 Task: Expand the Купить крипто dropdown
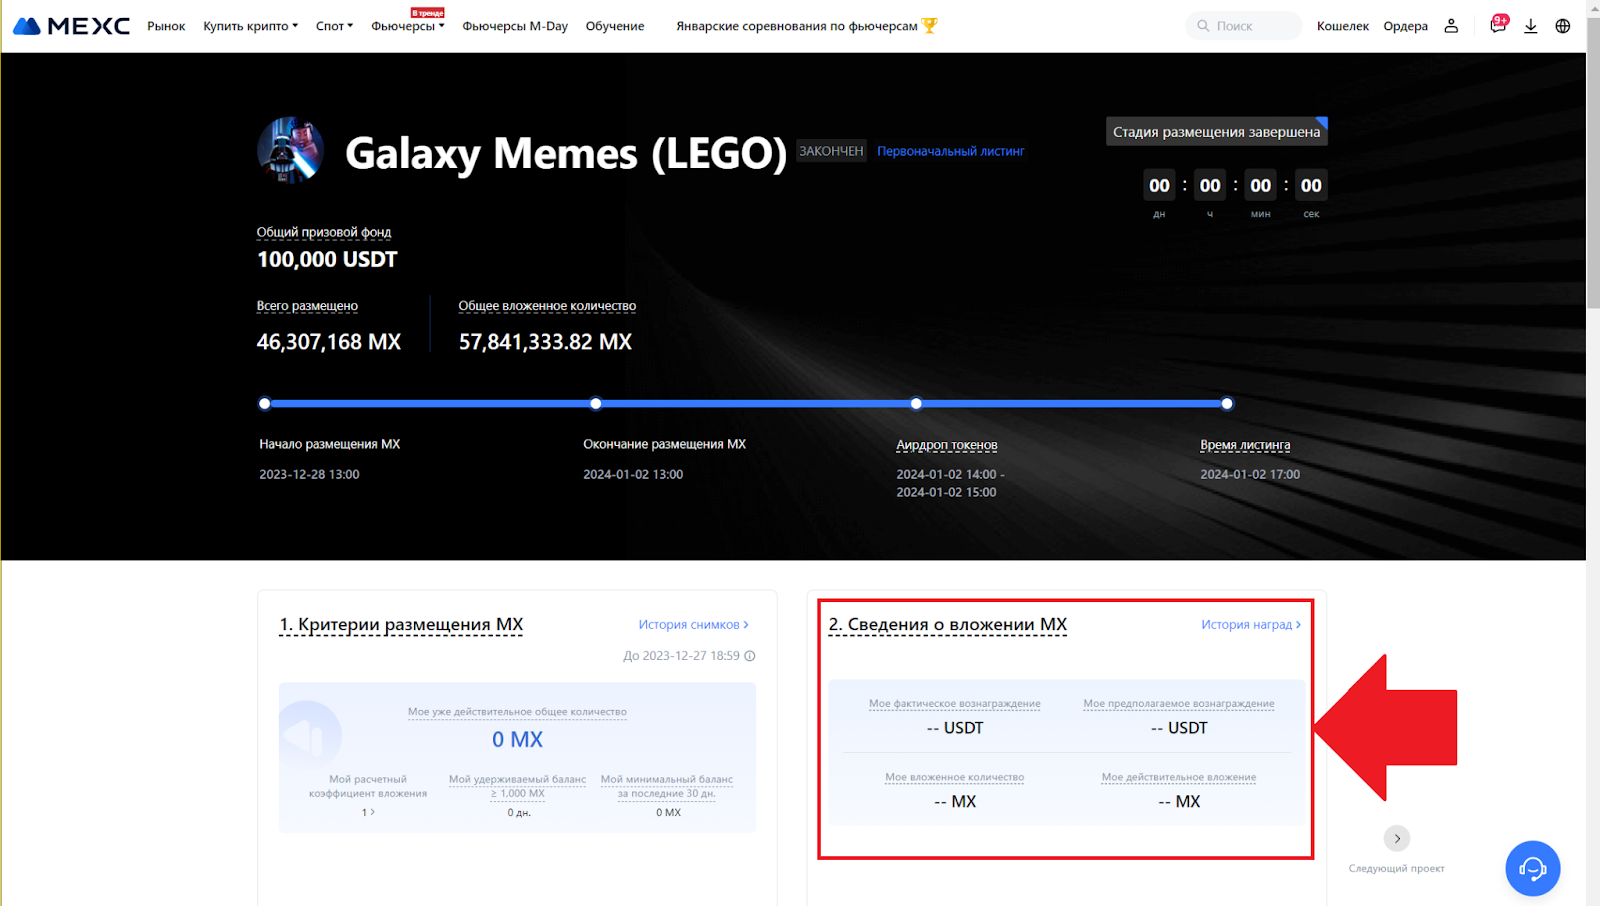[251, 26]
